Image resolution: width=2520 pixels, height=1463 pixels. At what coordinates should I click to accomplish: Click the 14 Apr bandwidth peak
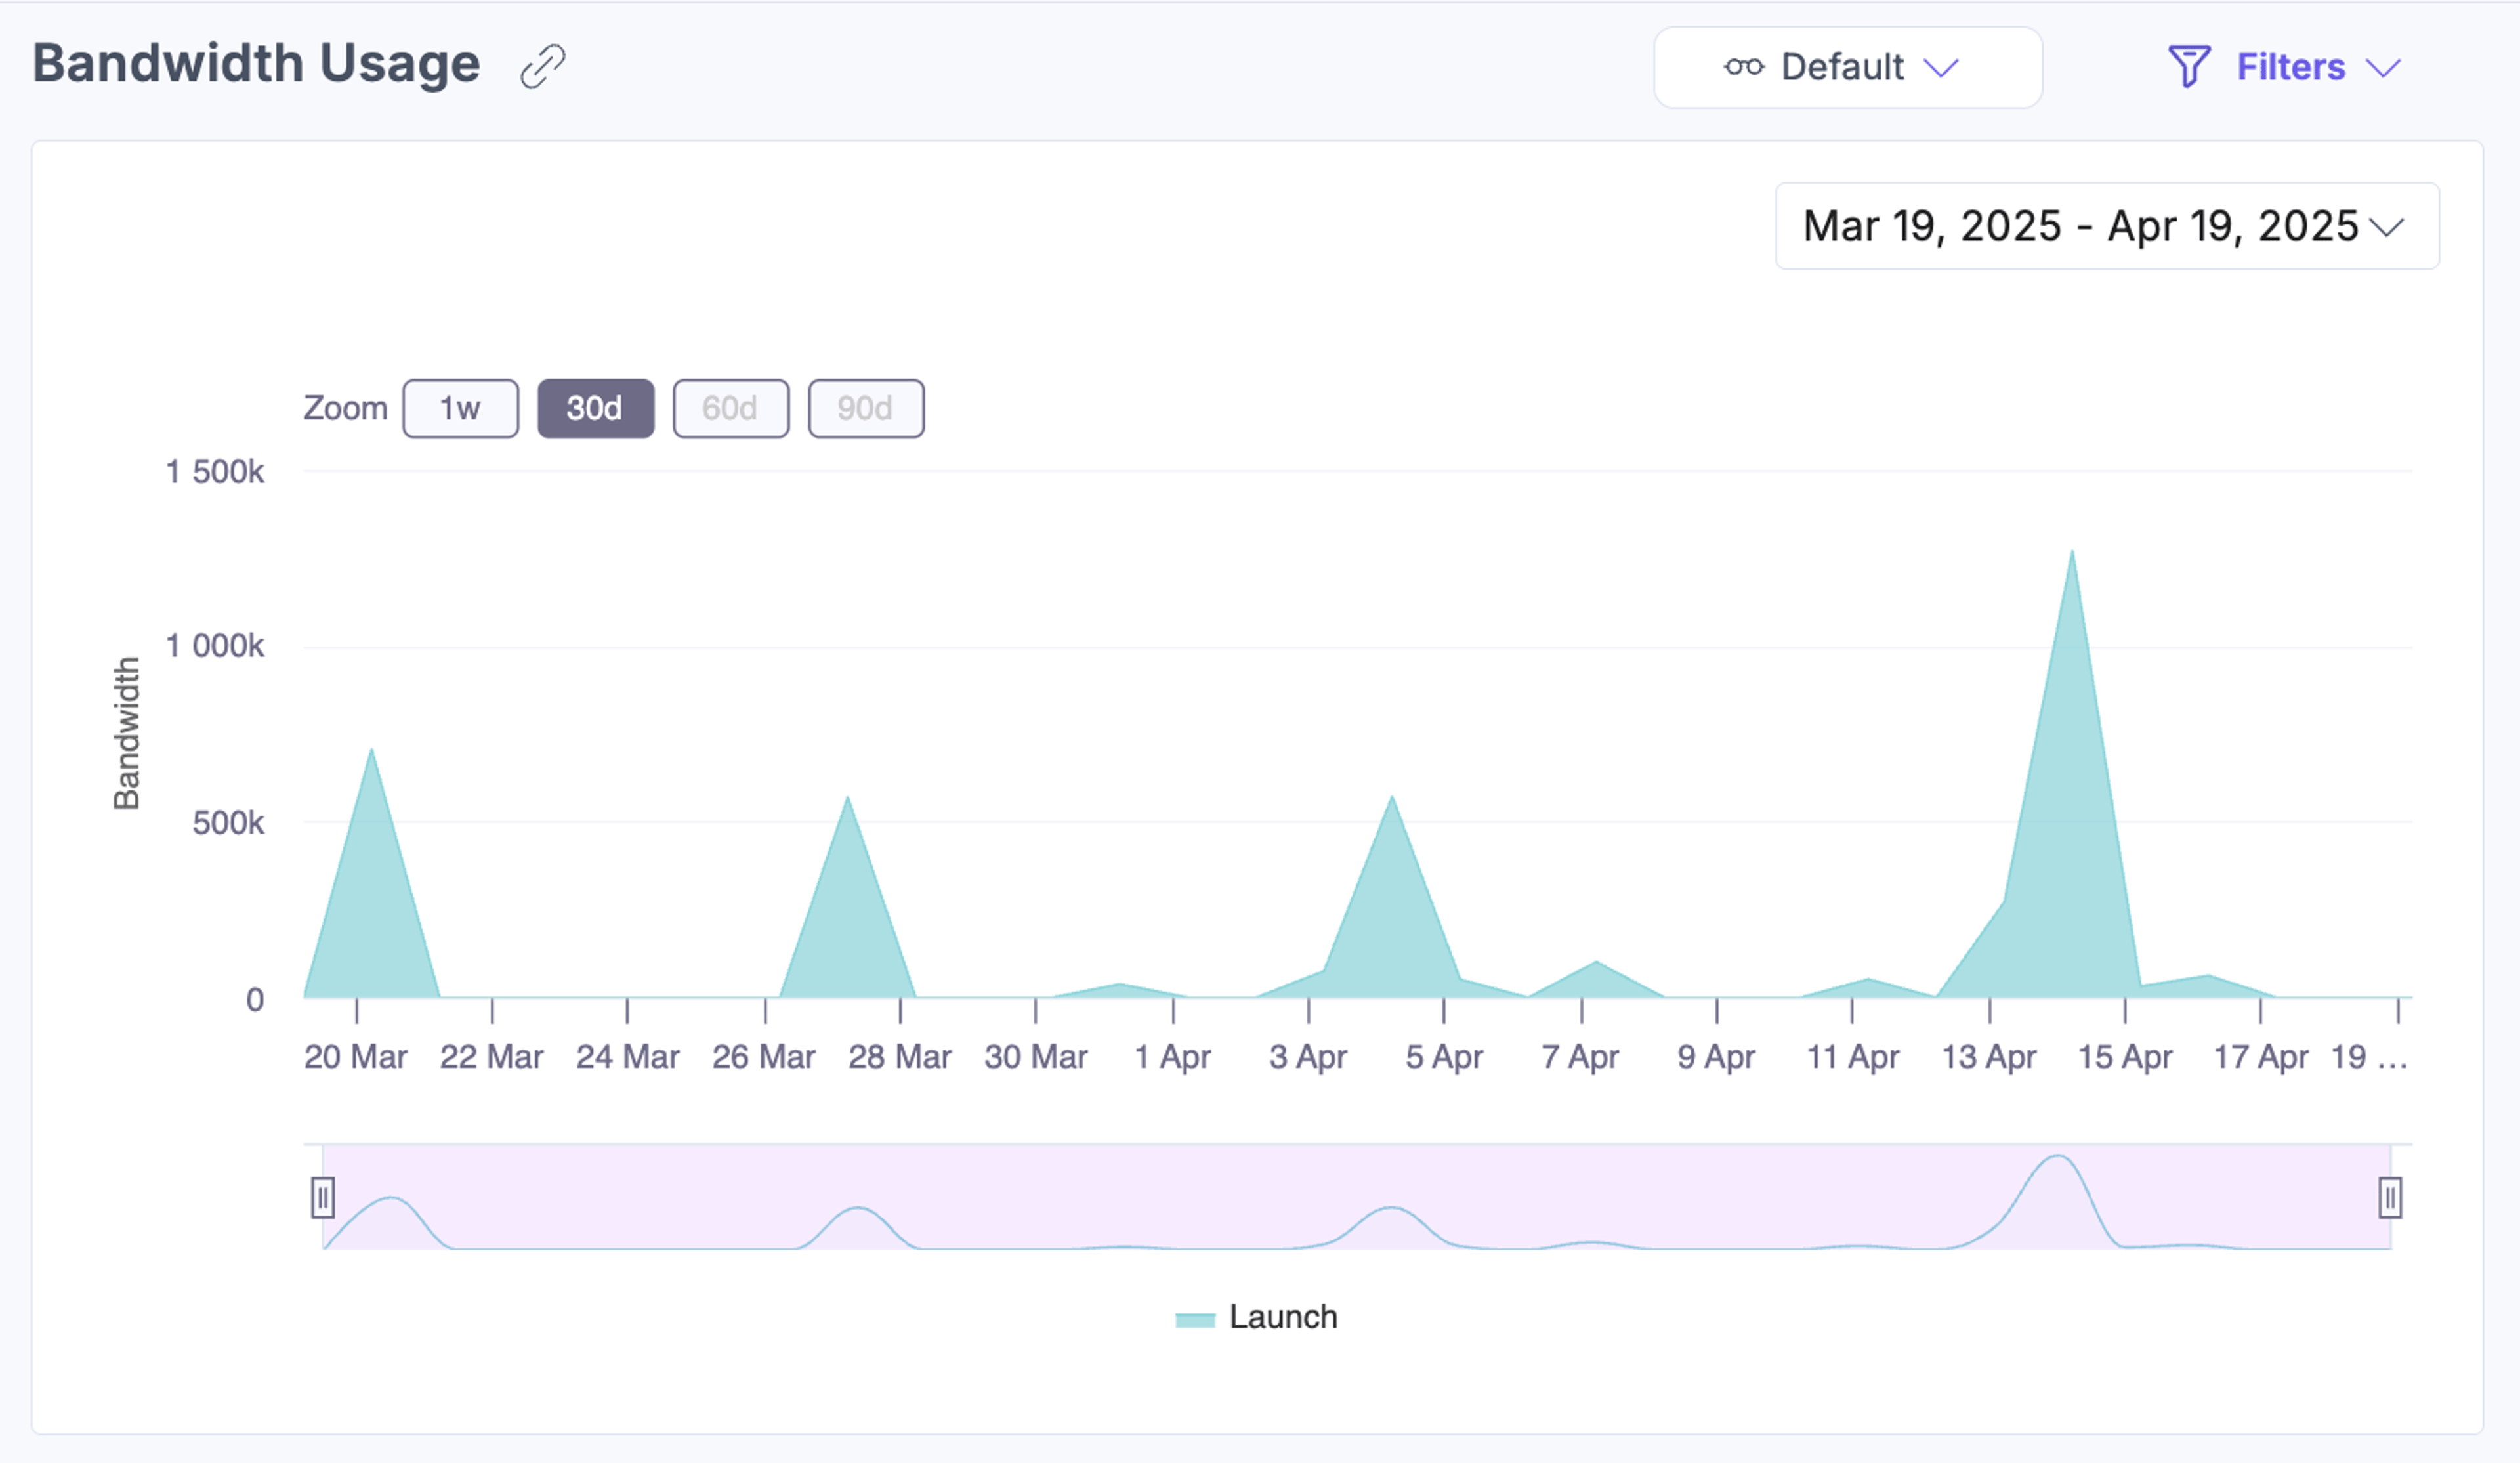[2071, 552]
